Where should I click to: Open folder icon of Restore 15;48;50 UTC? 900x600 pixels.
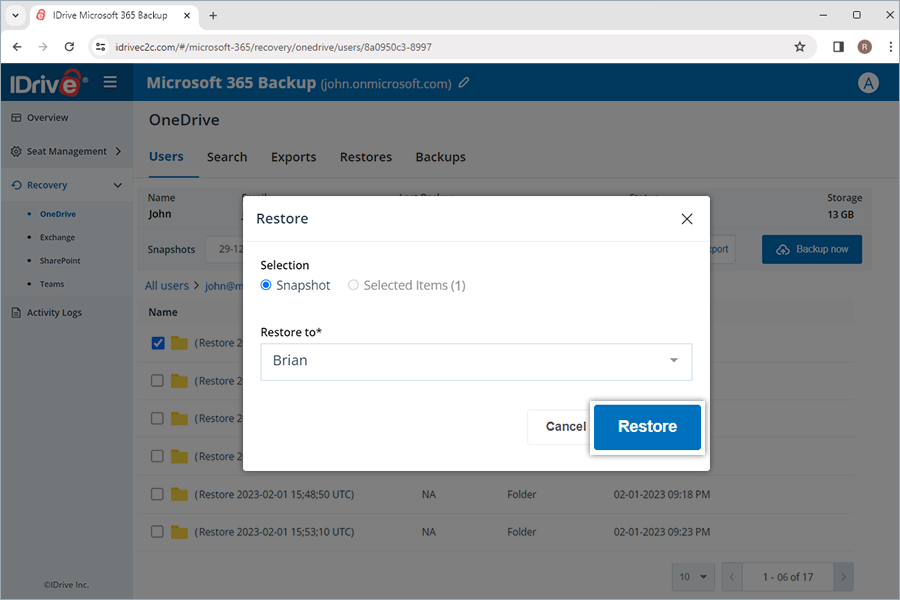click(179, 494)
